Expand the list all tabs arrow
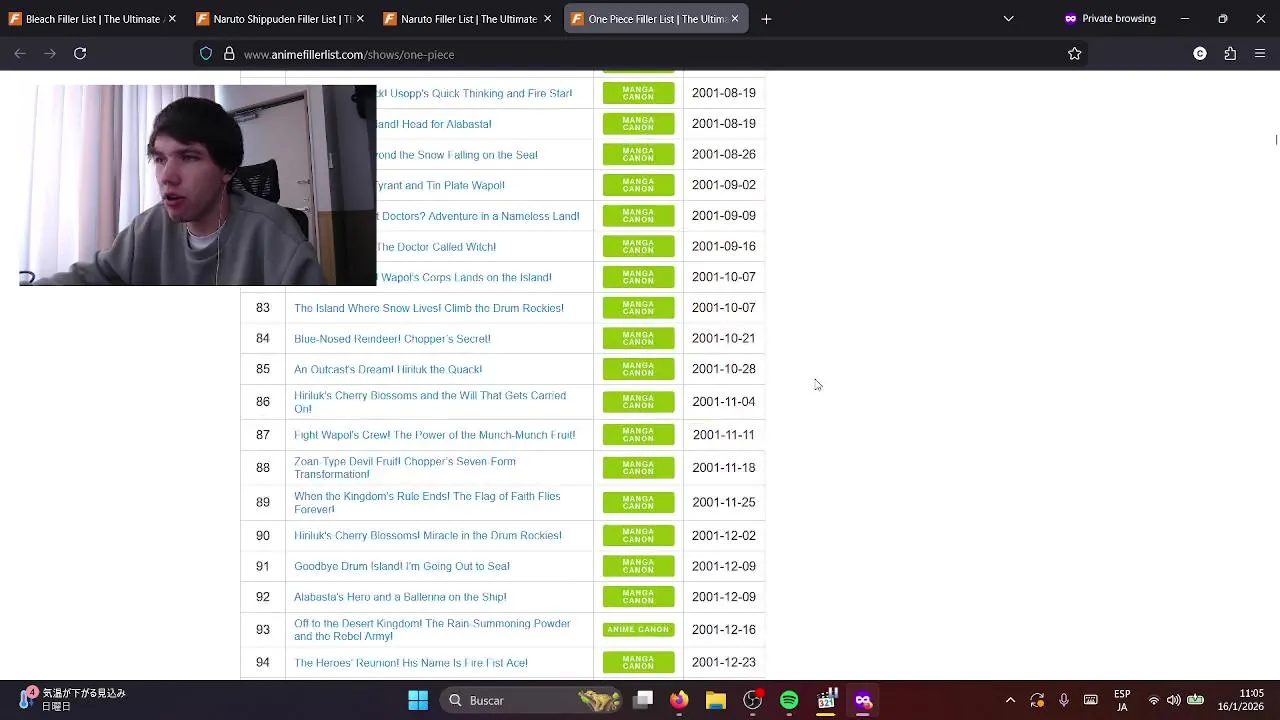1280x720 pixels. coord(1009,19)
